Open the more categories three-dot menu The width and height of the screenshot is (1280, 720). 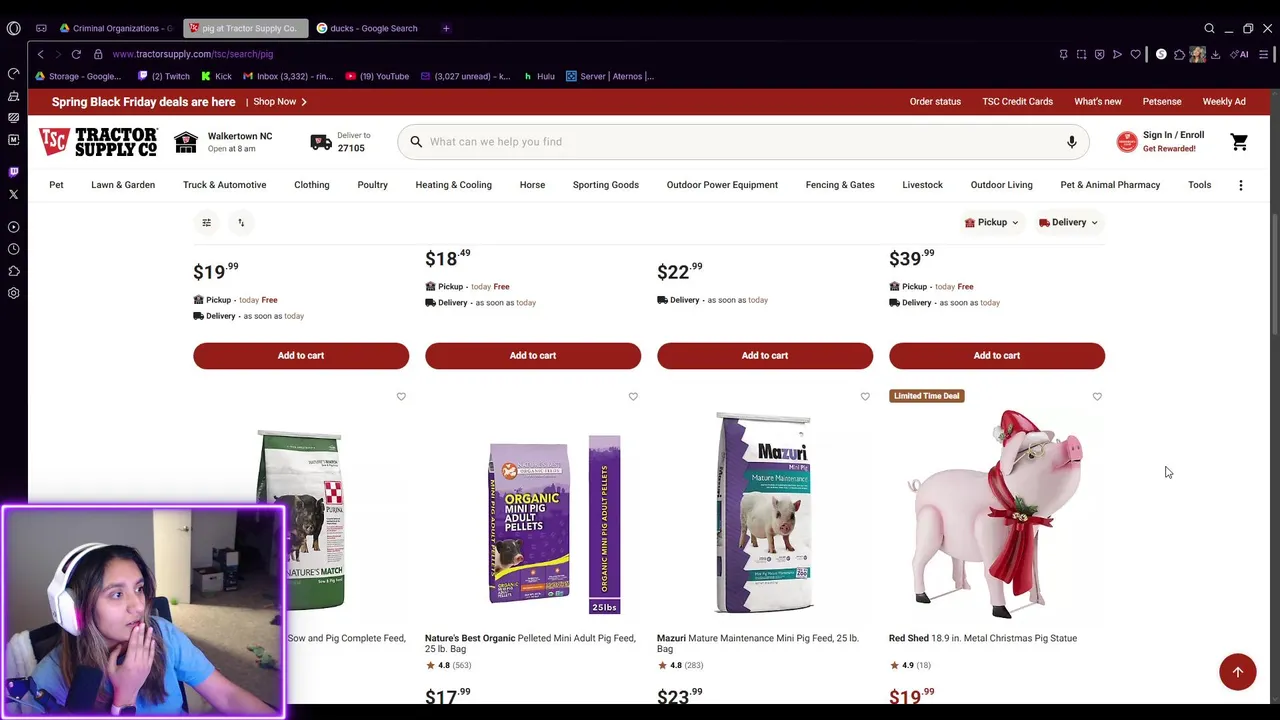1241,185
